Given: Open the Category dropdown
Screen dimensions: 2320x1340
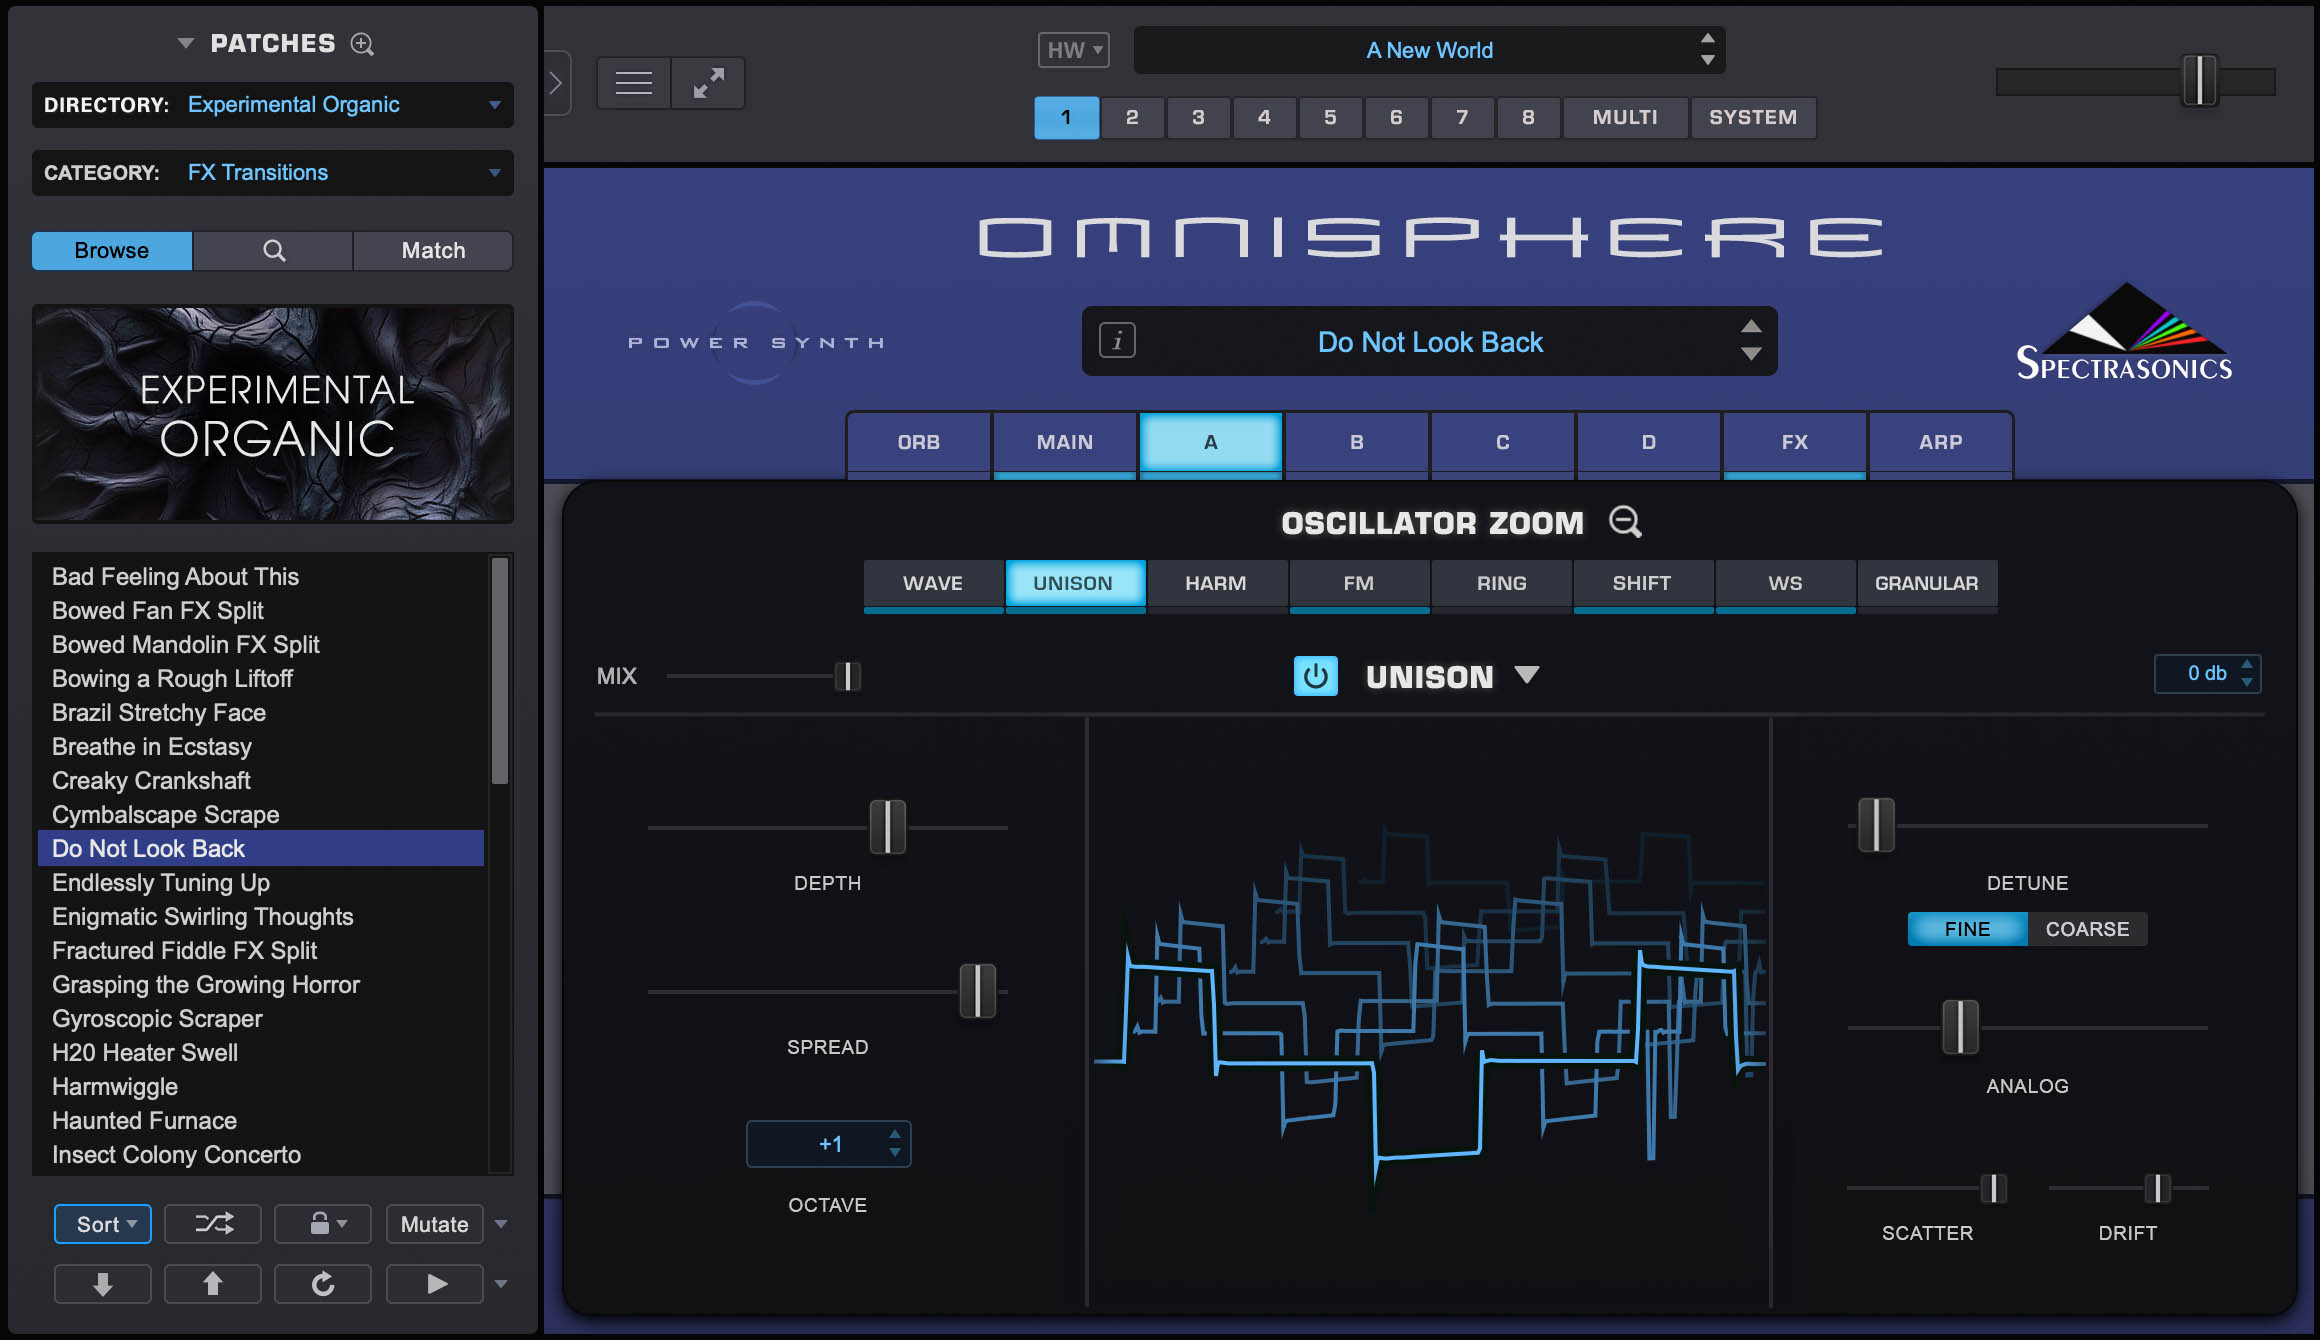Looking at the screenshot, I should click(x=493, y=172).
